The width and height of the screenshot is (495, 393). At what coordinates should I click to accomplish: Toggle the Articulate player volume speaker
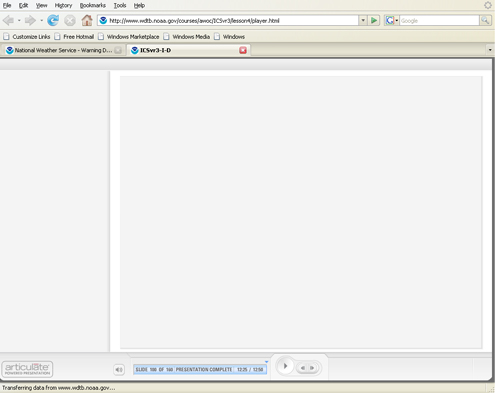click(119, 369)
